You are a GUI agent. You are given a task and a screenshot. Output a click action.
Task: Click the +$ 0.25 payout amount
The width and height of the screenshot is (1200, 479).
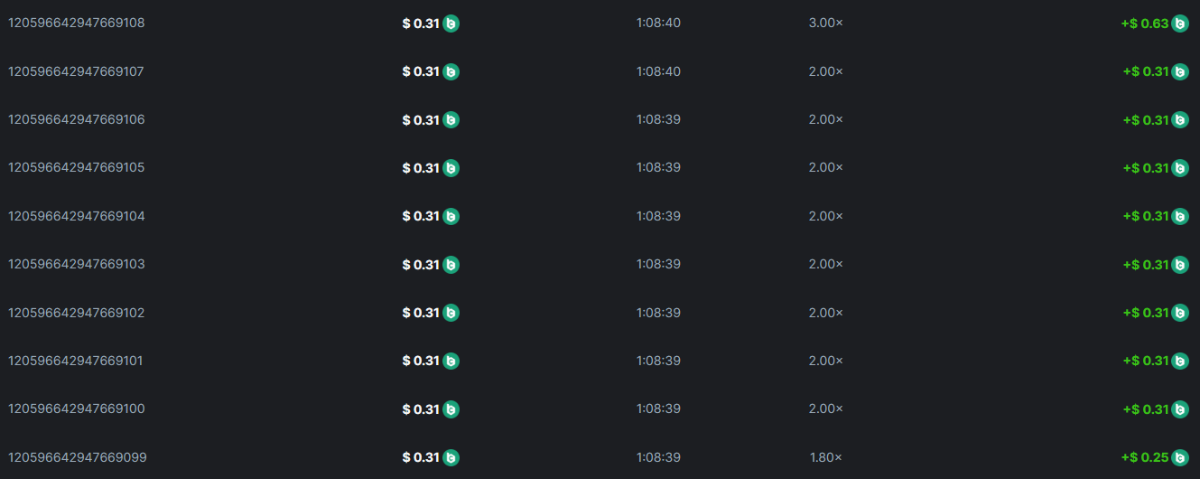pos(1145,457)
